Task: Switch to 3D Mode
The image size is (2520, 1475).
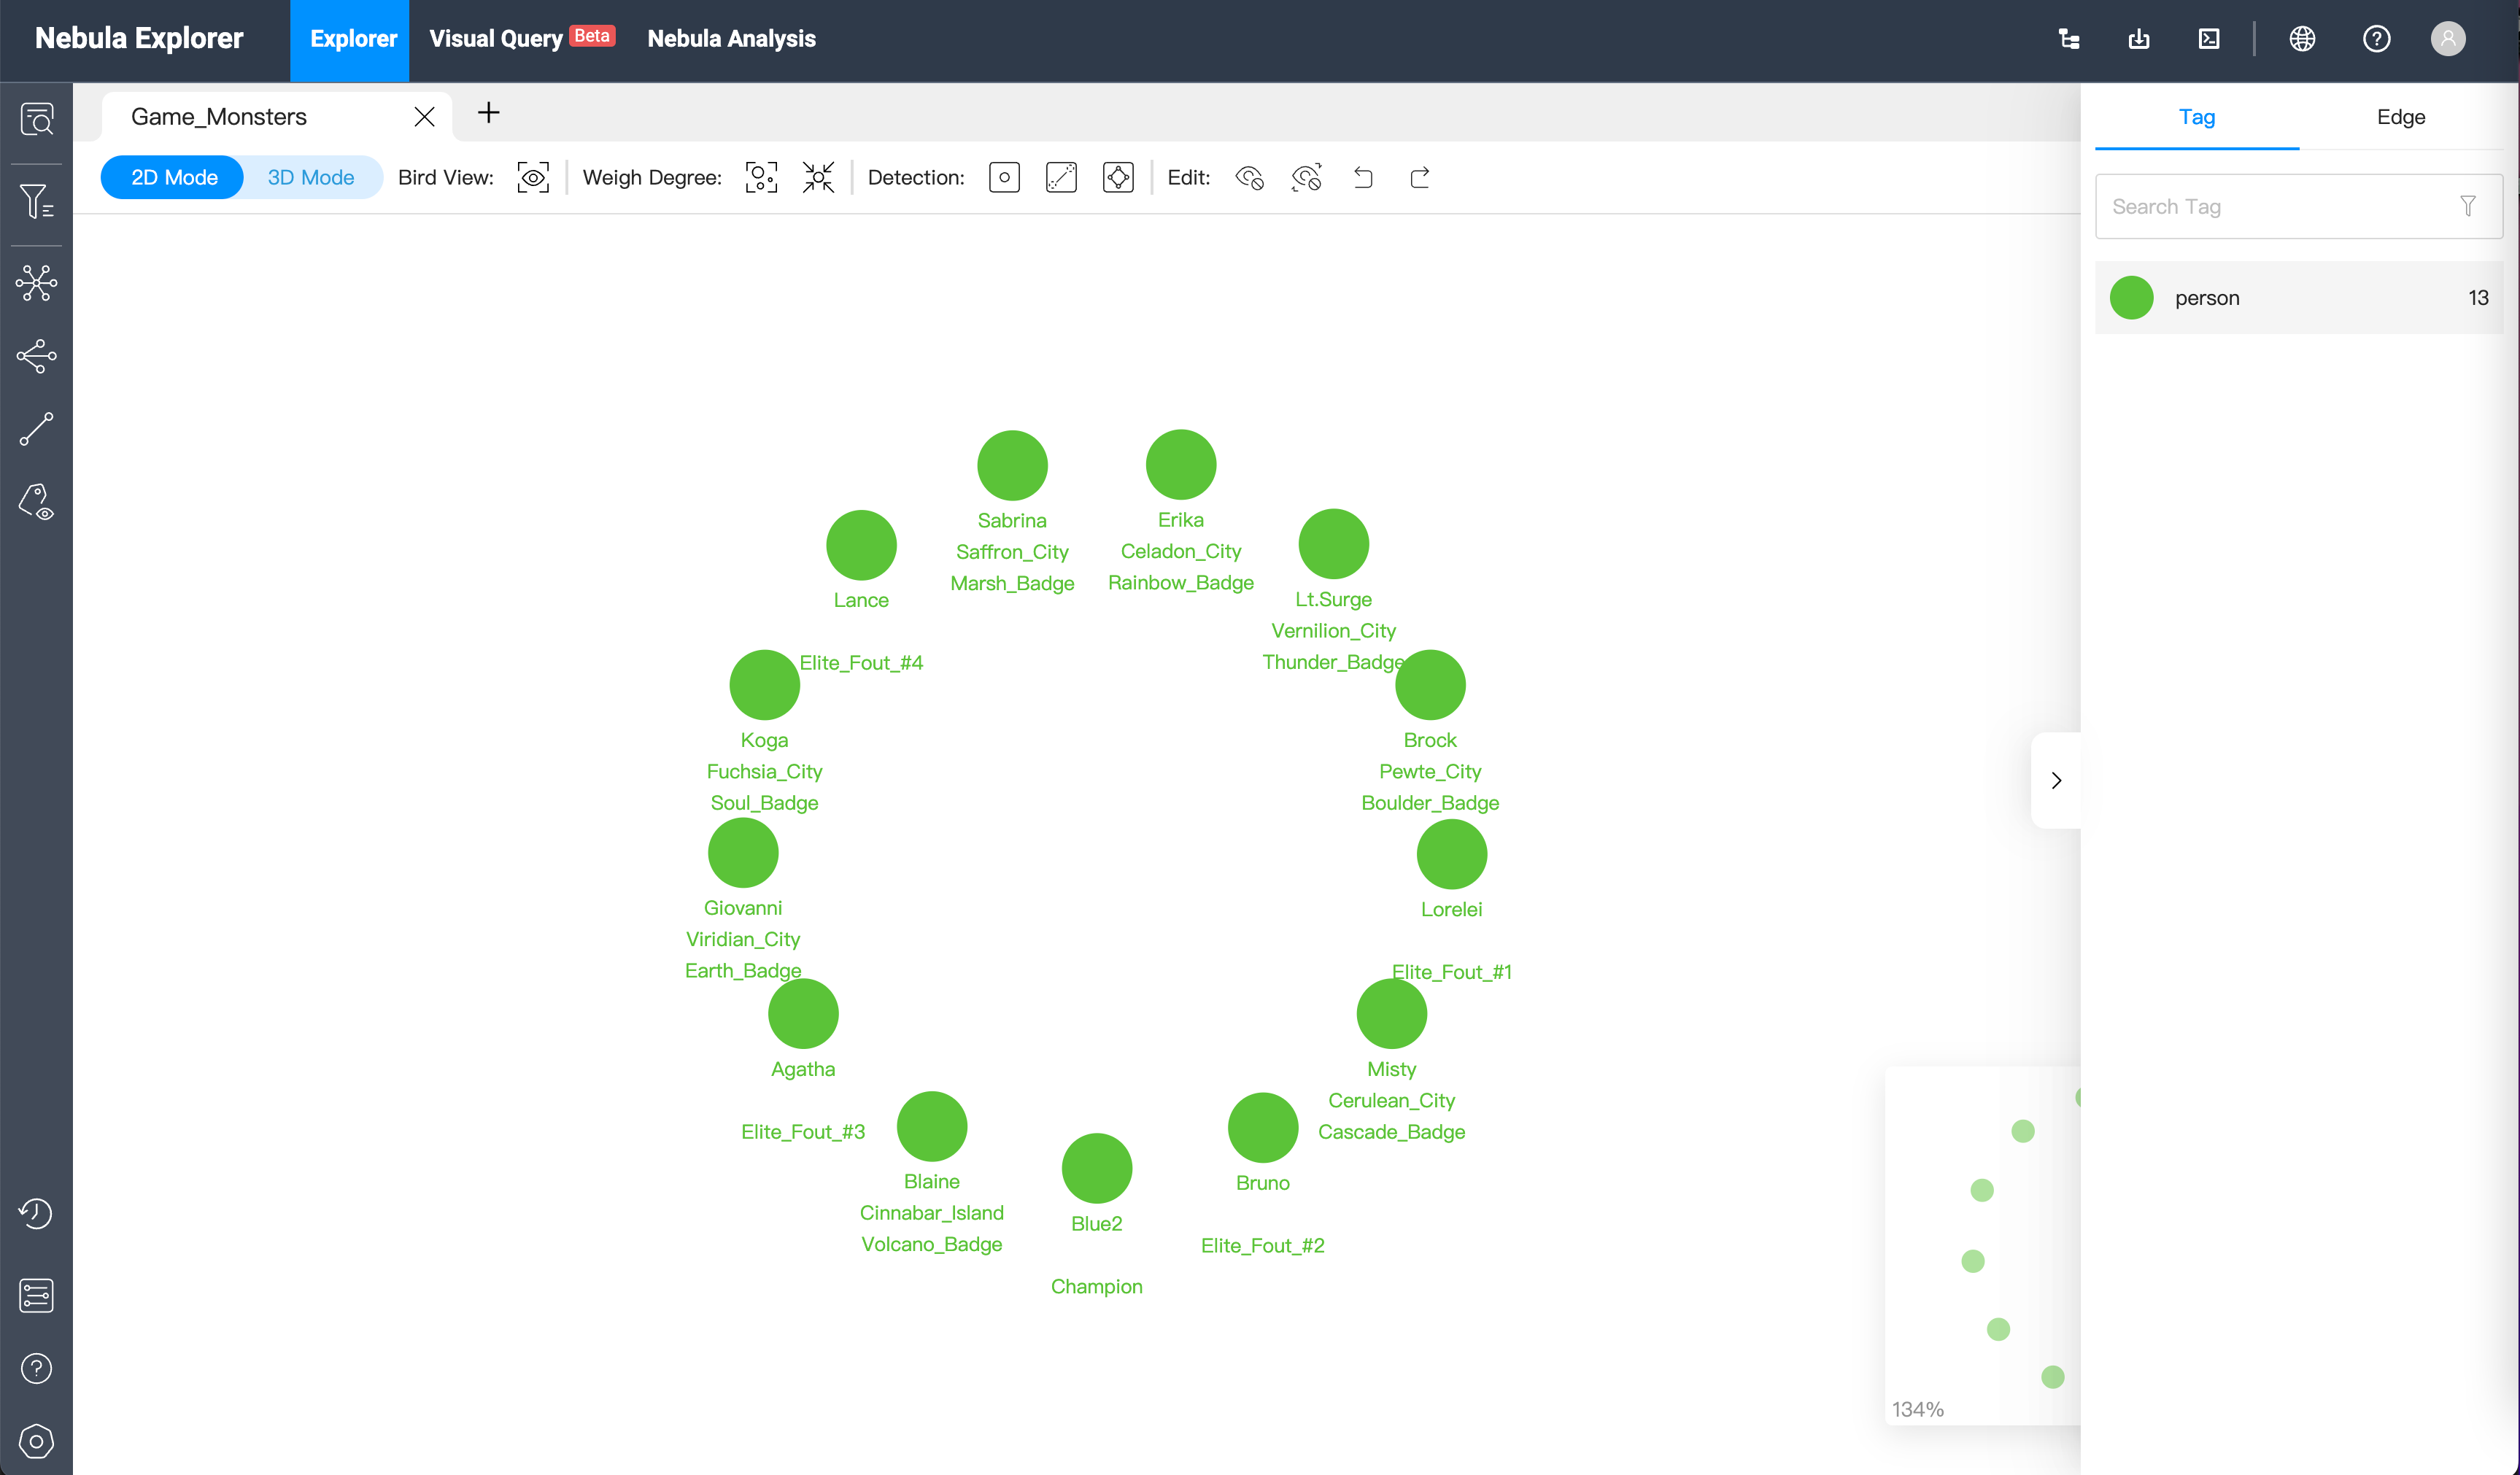Action: point(311,177)
